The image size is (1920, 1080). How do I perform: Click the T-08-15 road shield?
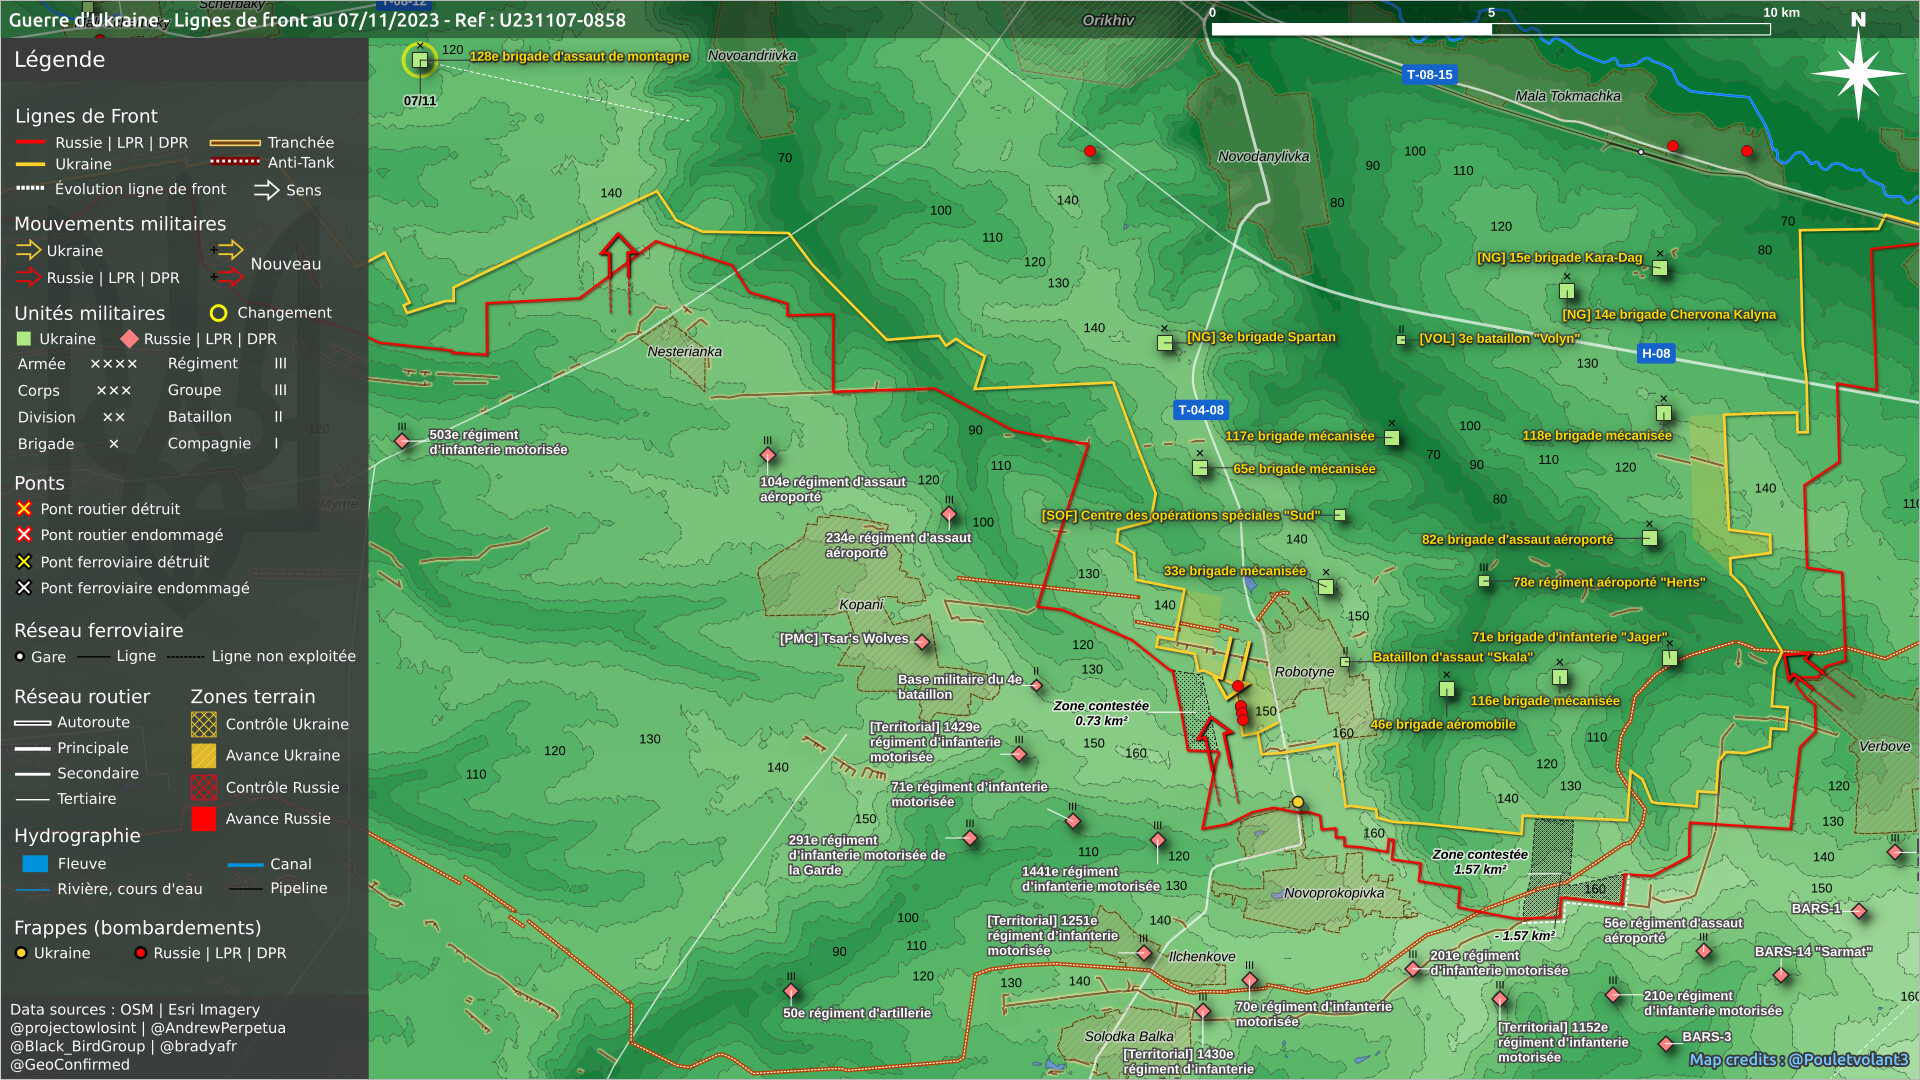pyautogui.click(x=1429, y=75)
